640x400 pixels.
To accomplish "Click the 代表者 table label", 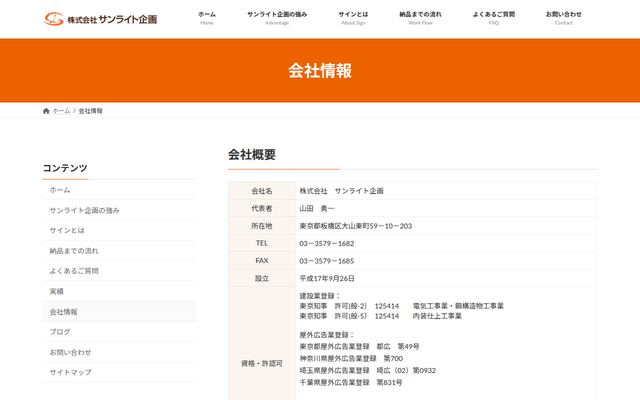I will (262, 208).
